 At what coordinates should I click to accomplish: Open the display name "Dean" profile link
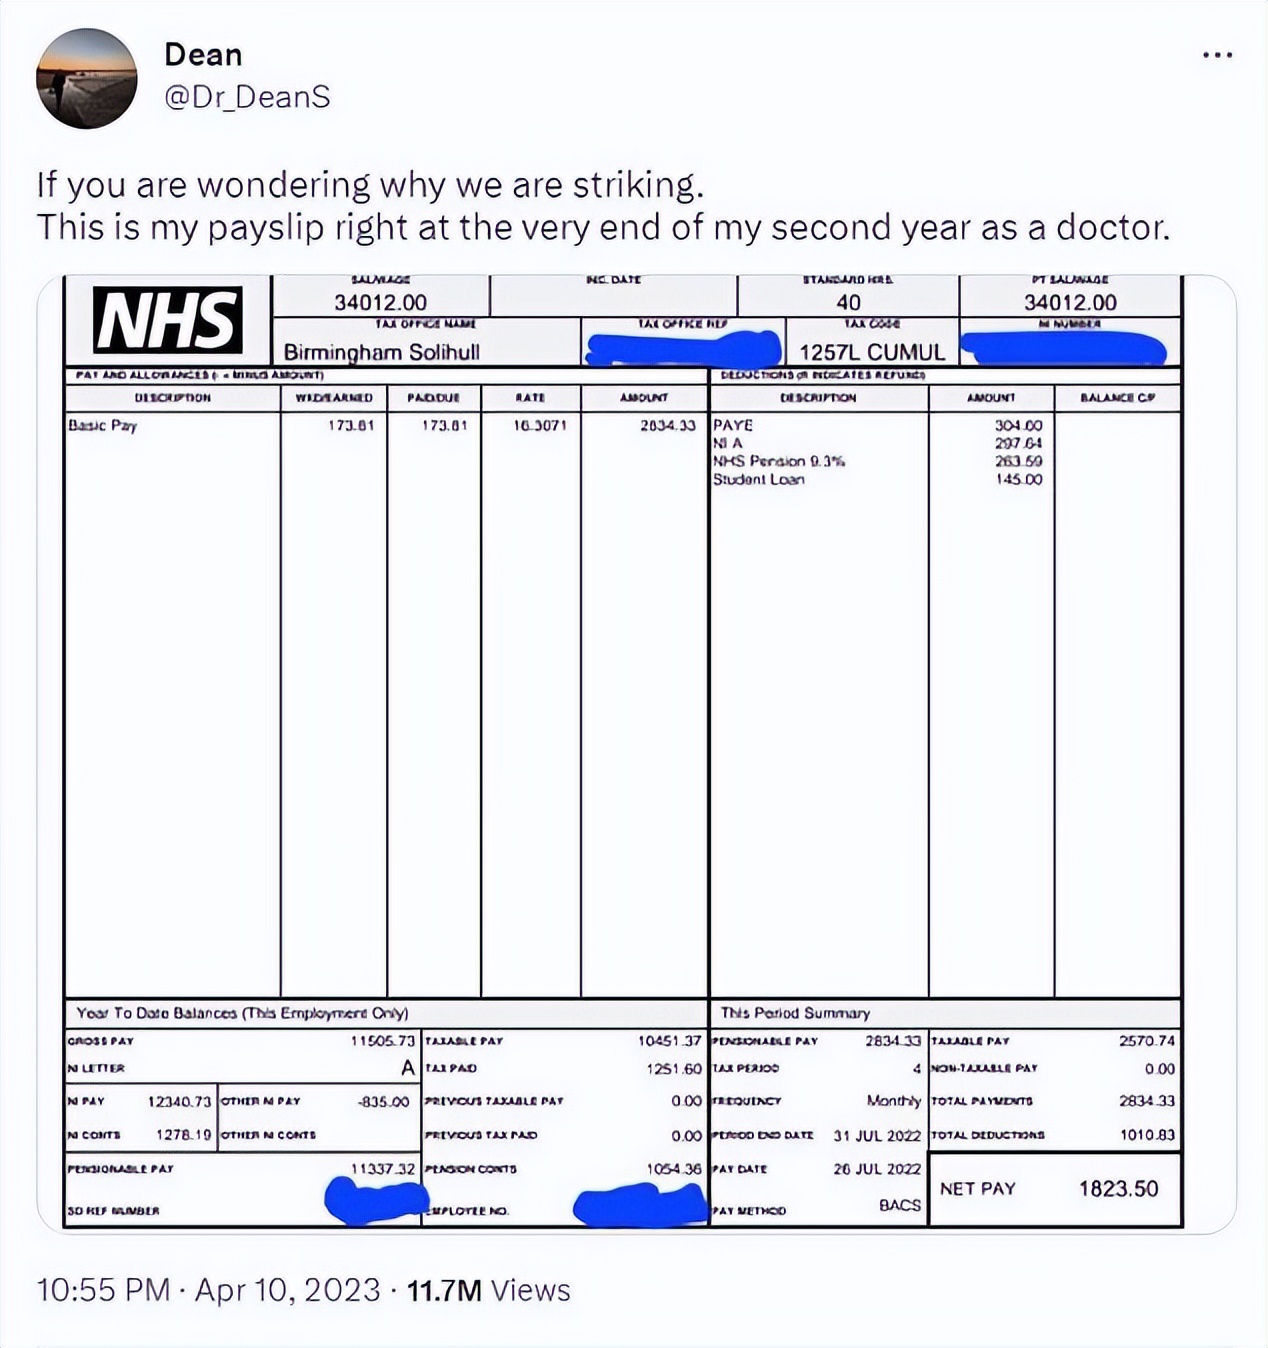point(203,55)
